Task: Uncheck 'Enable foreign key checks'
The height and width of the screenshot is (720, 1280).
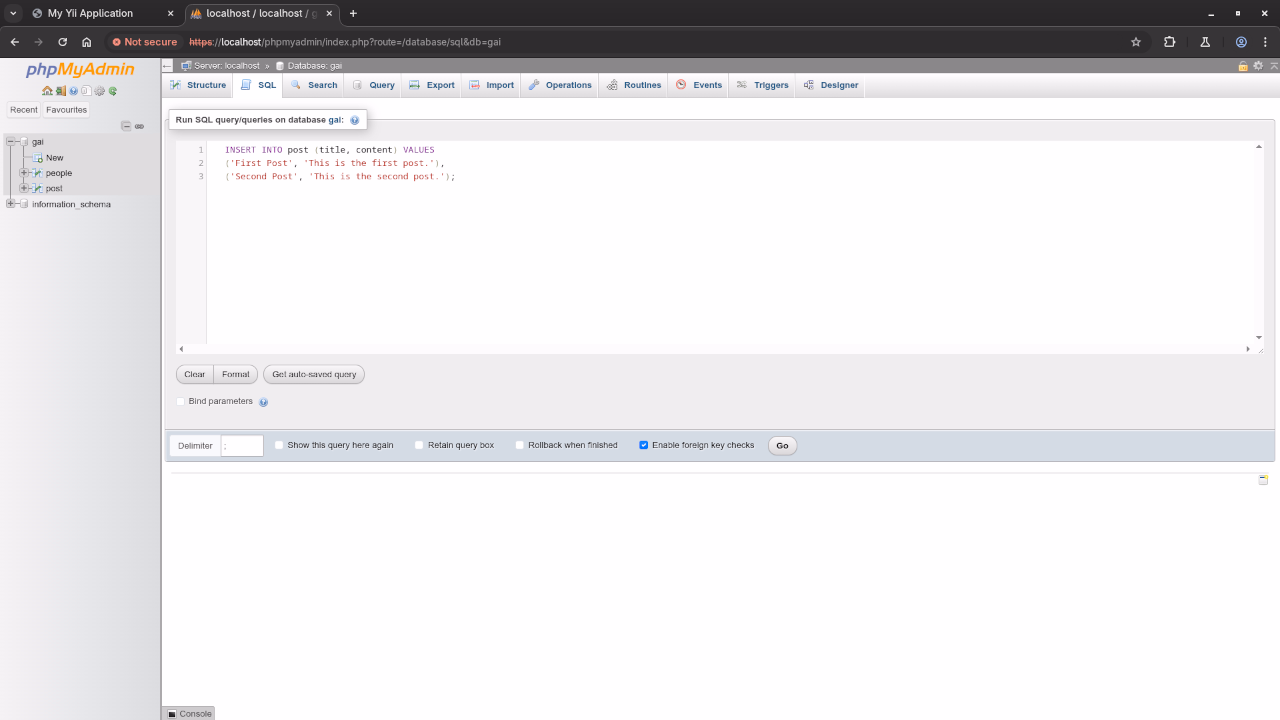Action: [x=644, y=445]
